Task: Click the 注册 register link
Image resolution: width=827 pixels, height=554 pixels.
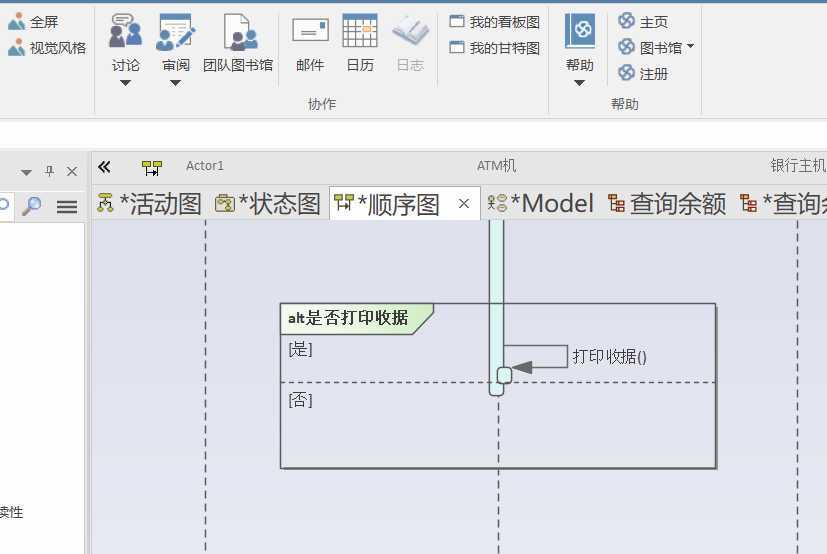Action: click(643, 74)
